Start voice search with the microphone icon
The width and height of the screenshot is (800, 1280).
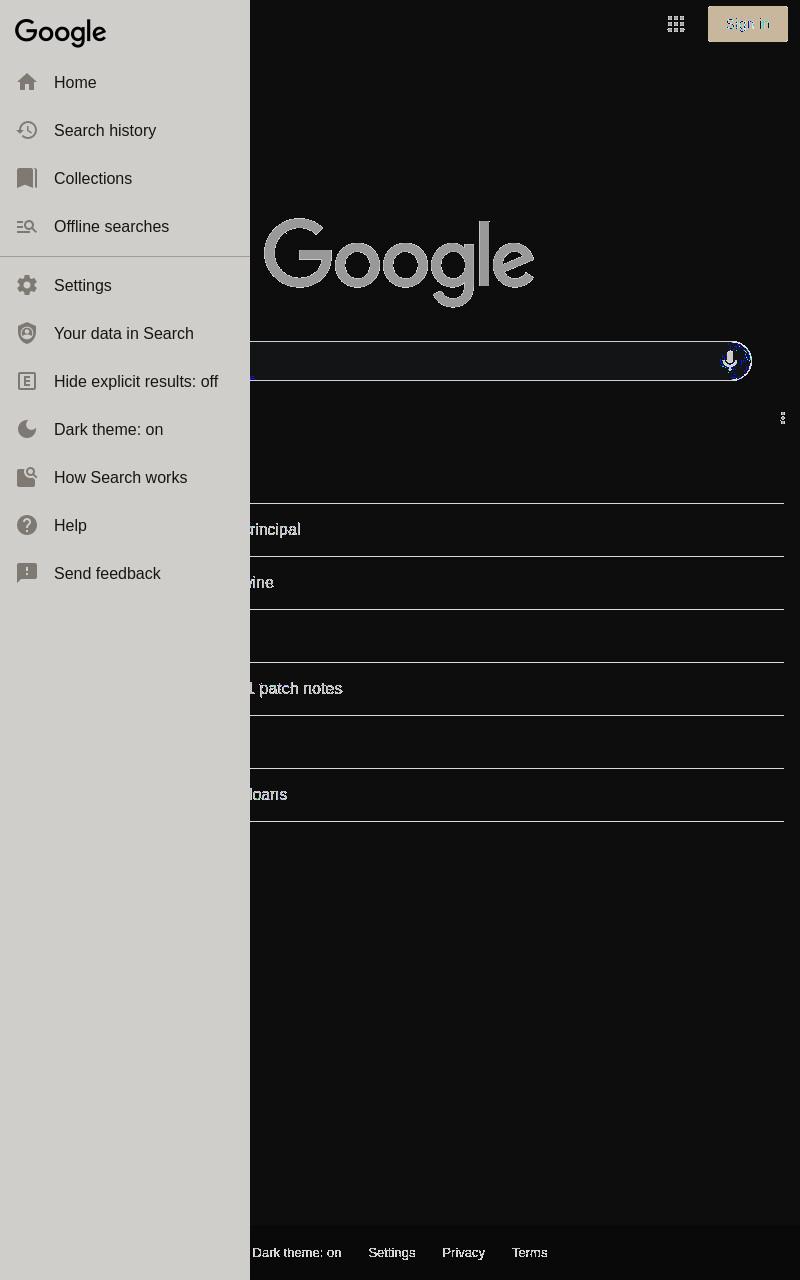point(731,361)
